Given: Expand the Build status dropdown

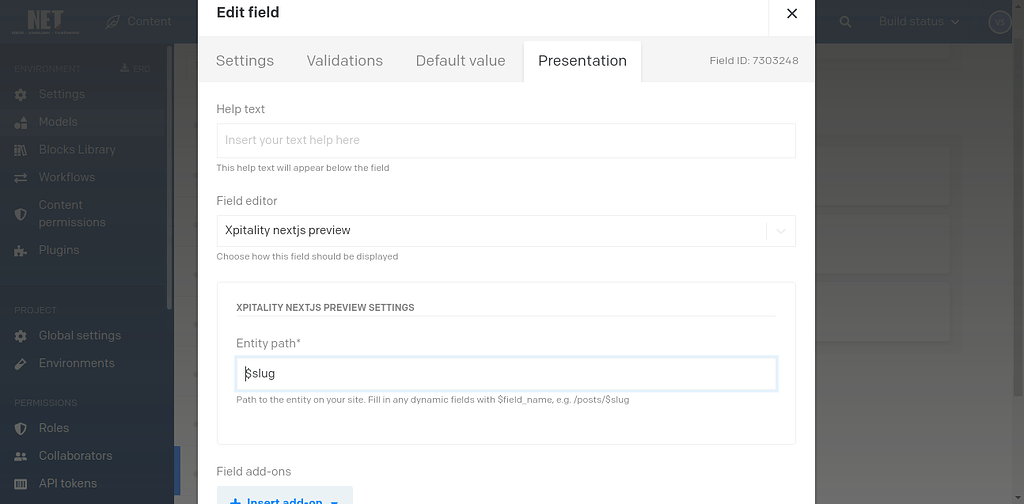Looking at the screenshot, I should click(919, 22).
